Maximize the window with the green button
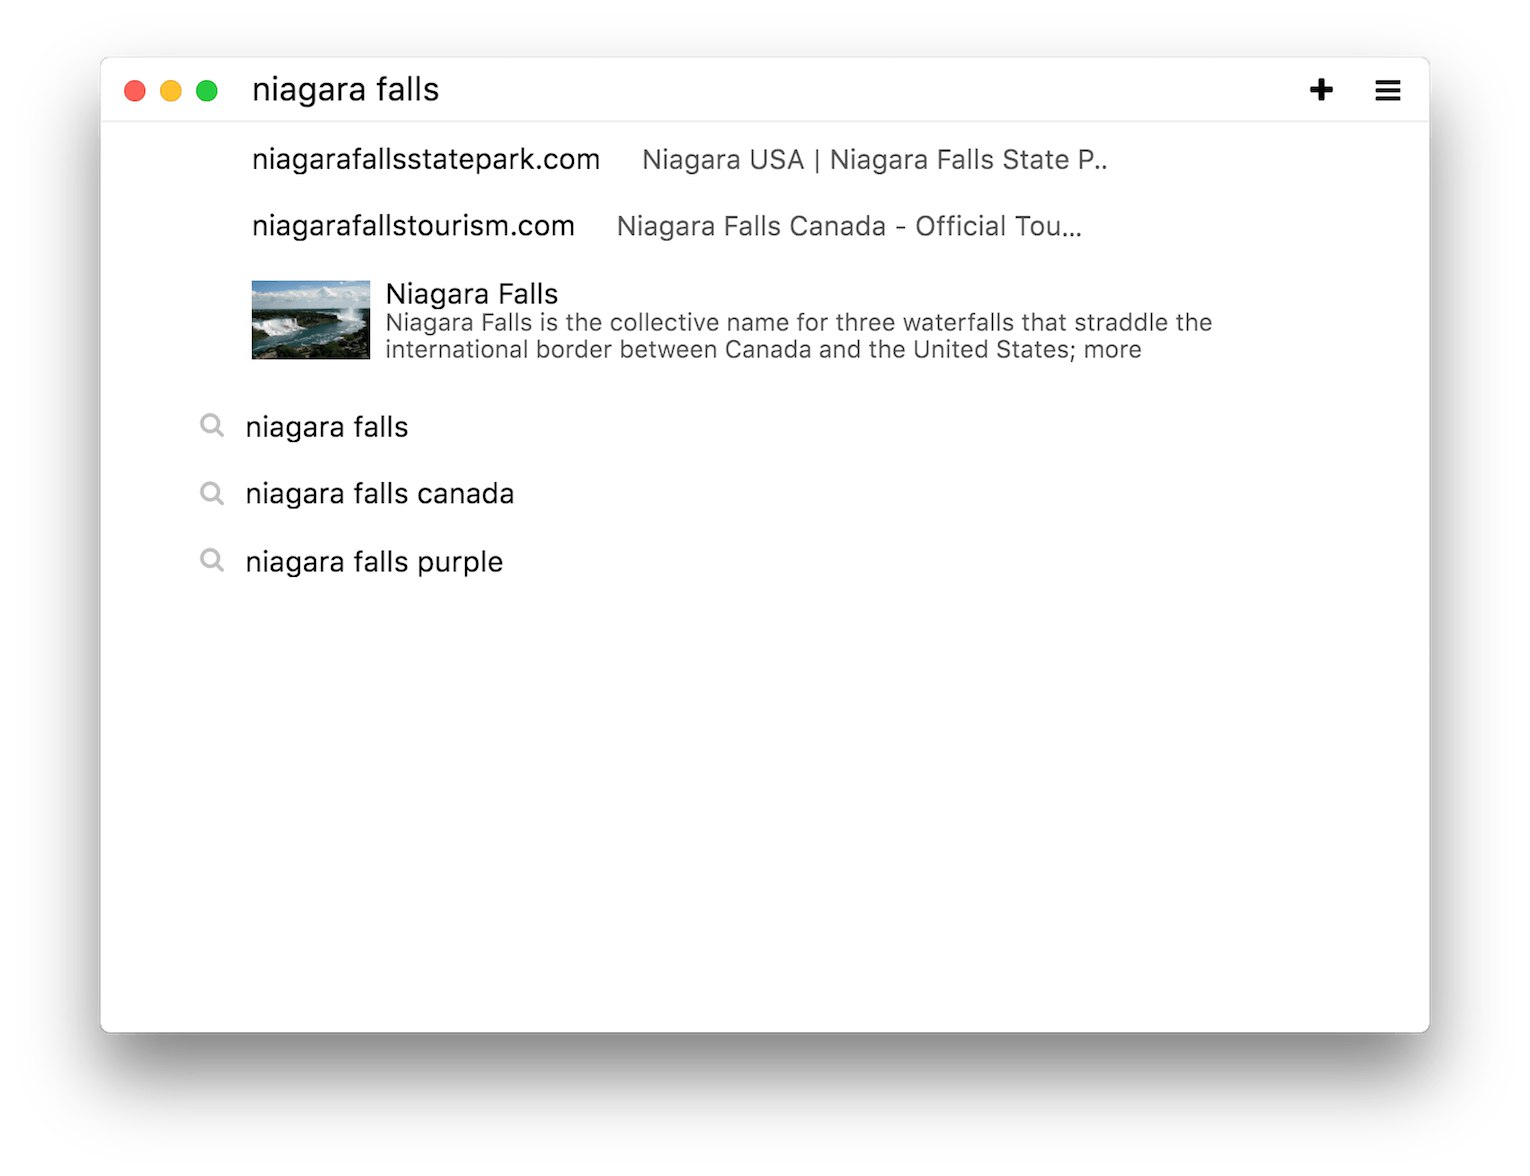This screenshot has width=1530, height=1176. (x=207, y=91)
